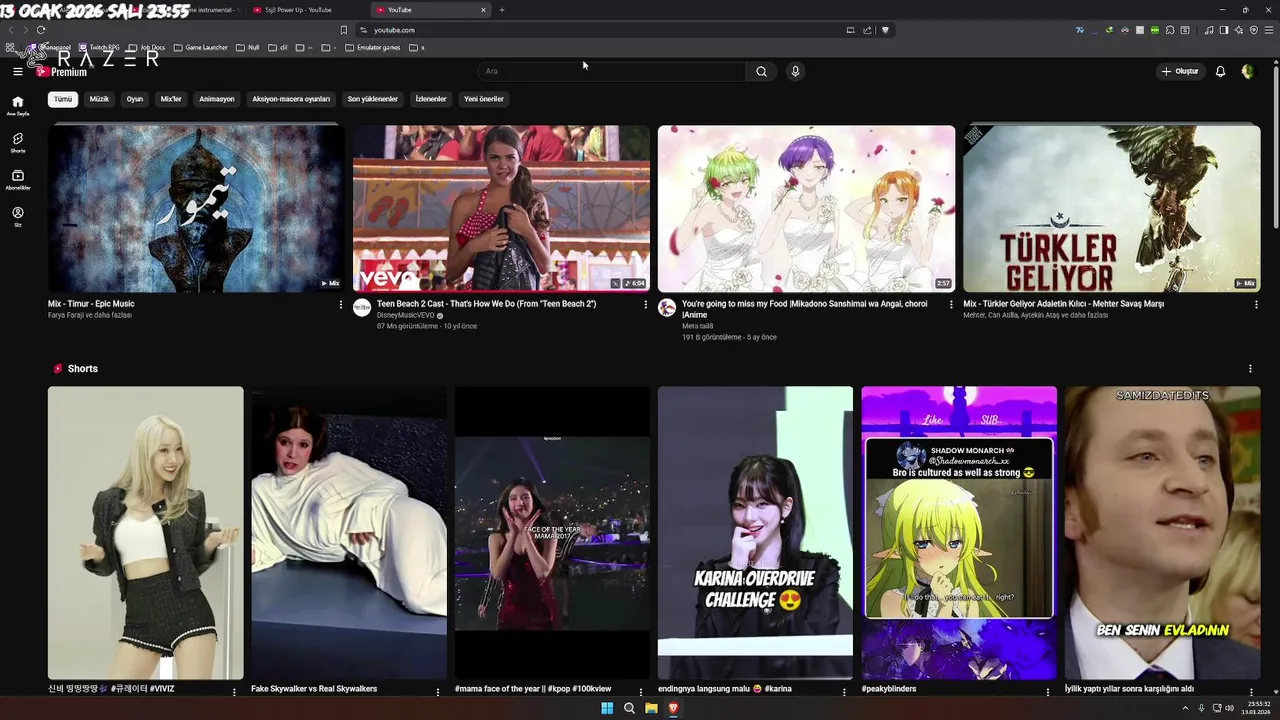Open the browser main menu hamburger
This screenshot has height=720, width=1280.
click(x=1269, y=30)
